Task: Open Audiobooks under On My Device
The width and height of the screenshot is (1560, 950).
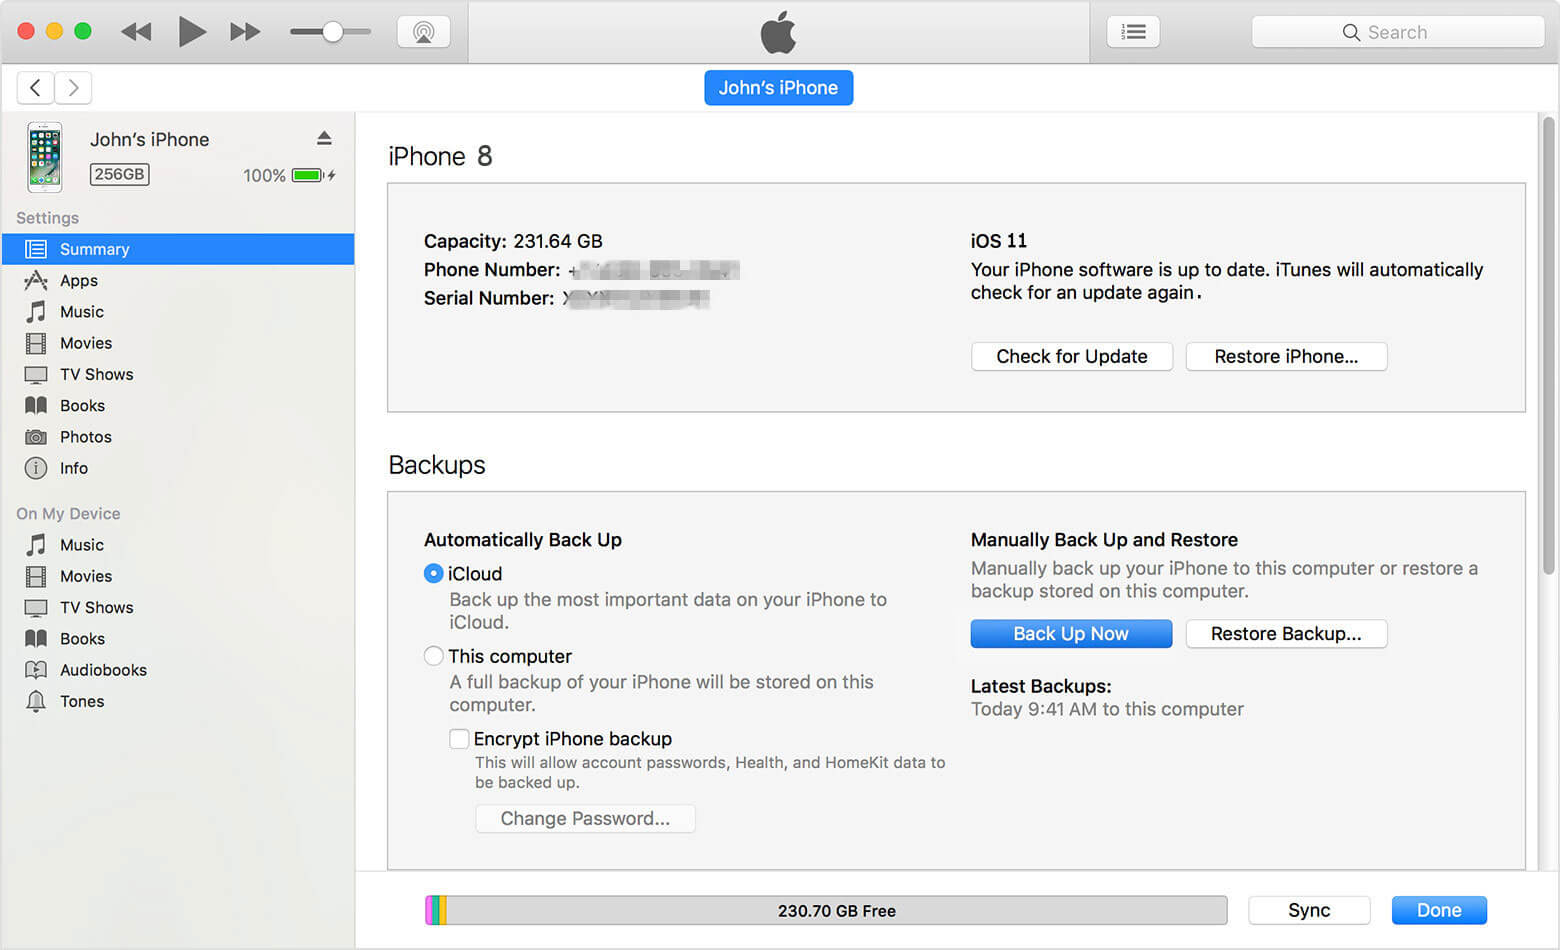Action: pyautogui.click(x=100, y=670)
